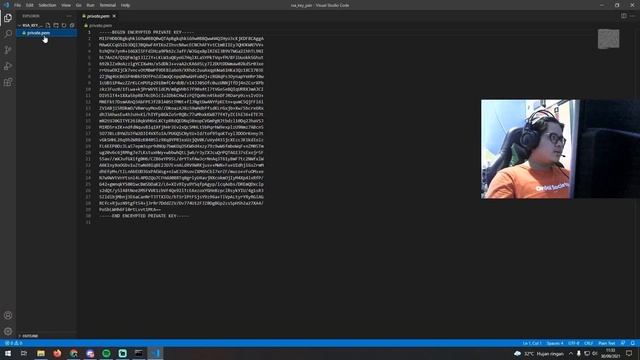Click the END ENCRYPTED PRIVATE KEY line
The height and width of the screenshot is (360, 640).
[x=144, y=216]
